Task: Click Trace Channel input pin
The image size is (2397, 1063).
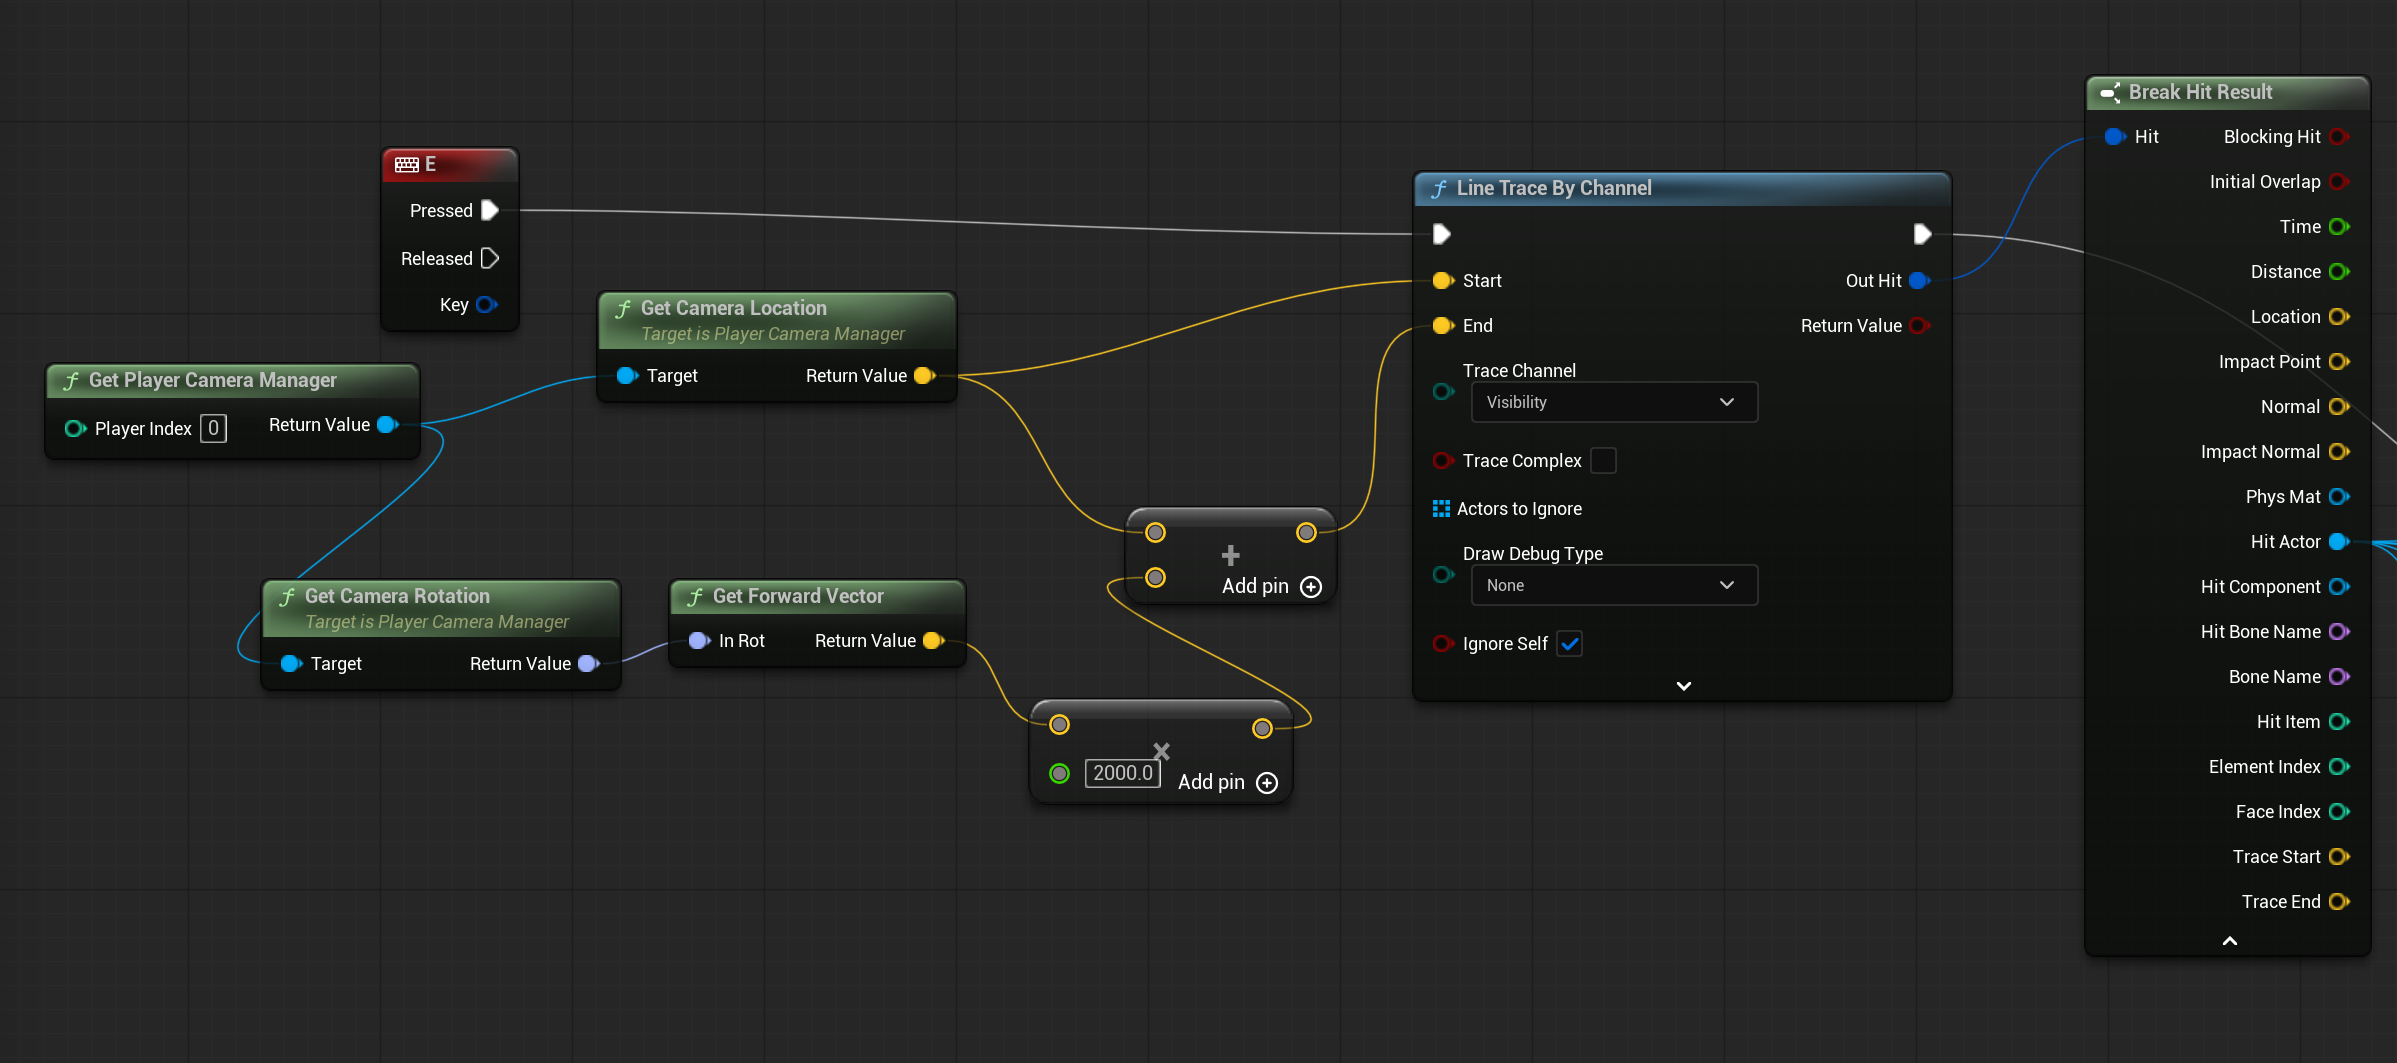Action: (1443, 391)
